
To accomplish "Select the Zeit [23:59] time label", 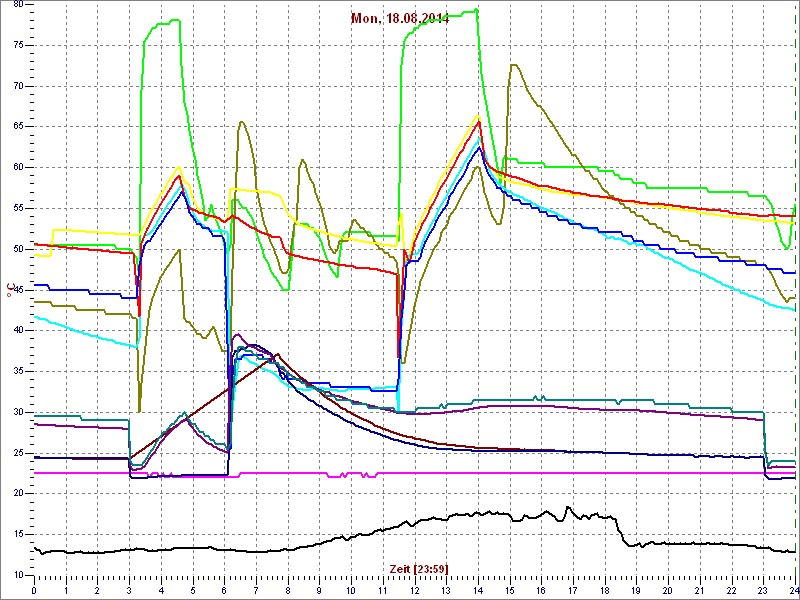I will point(419,568).
